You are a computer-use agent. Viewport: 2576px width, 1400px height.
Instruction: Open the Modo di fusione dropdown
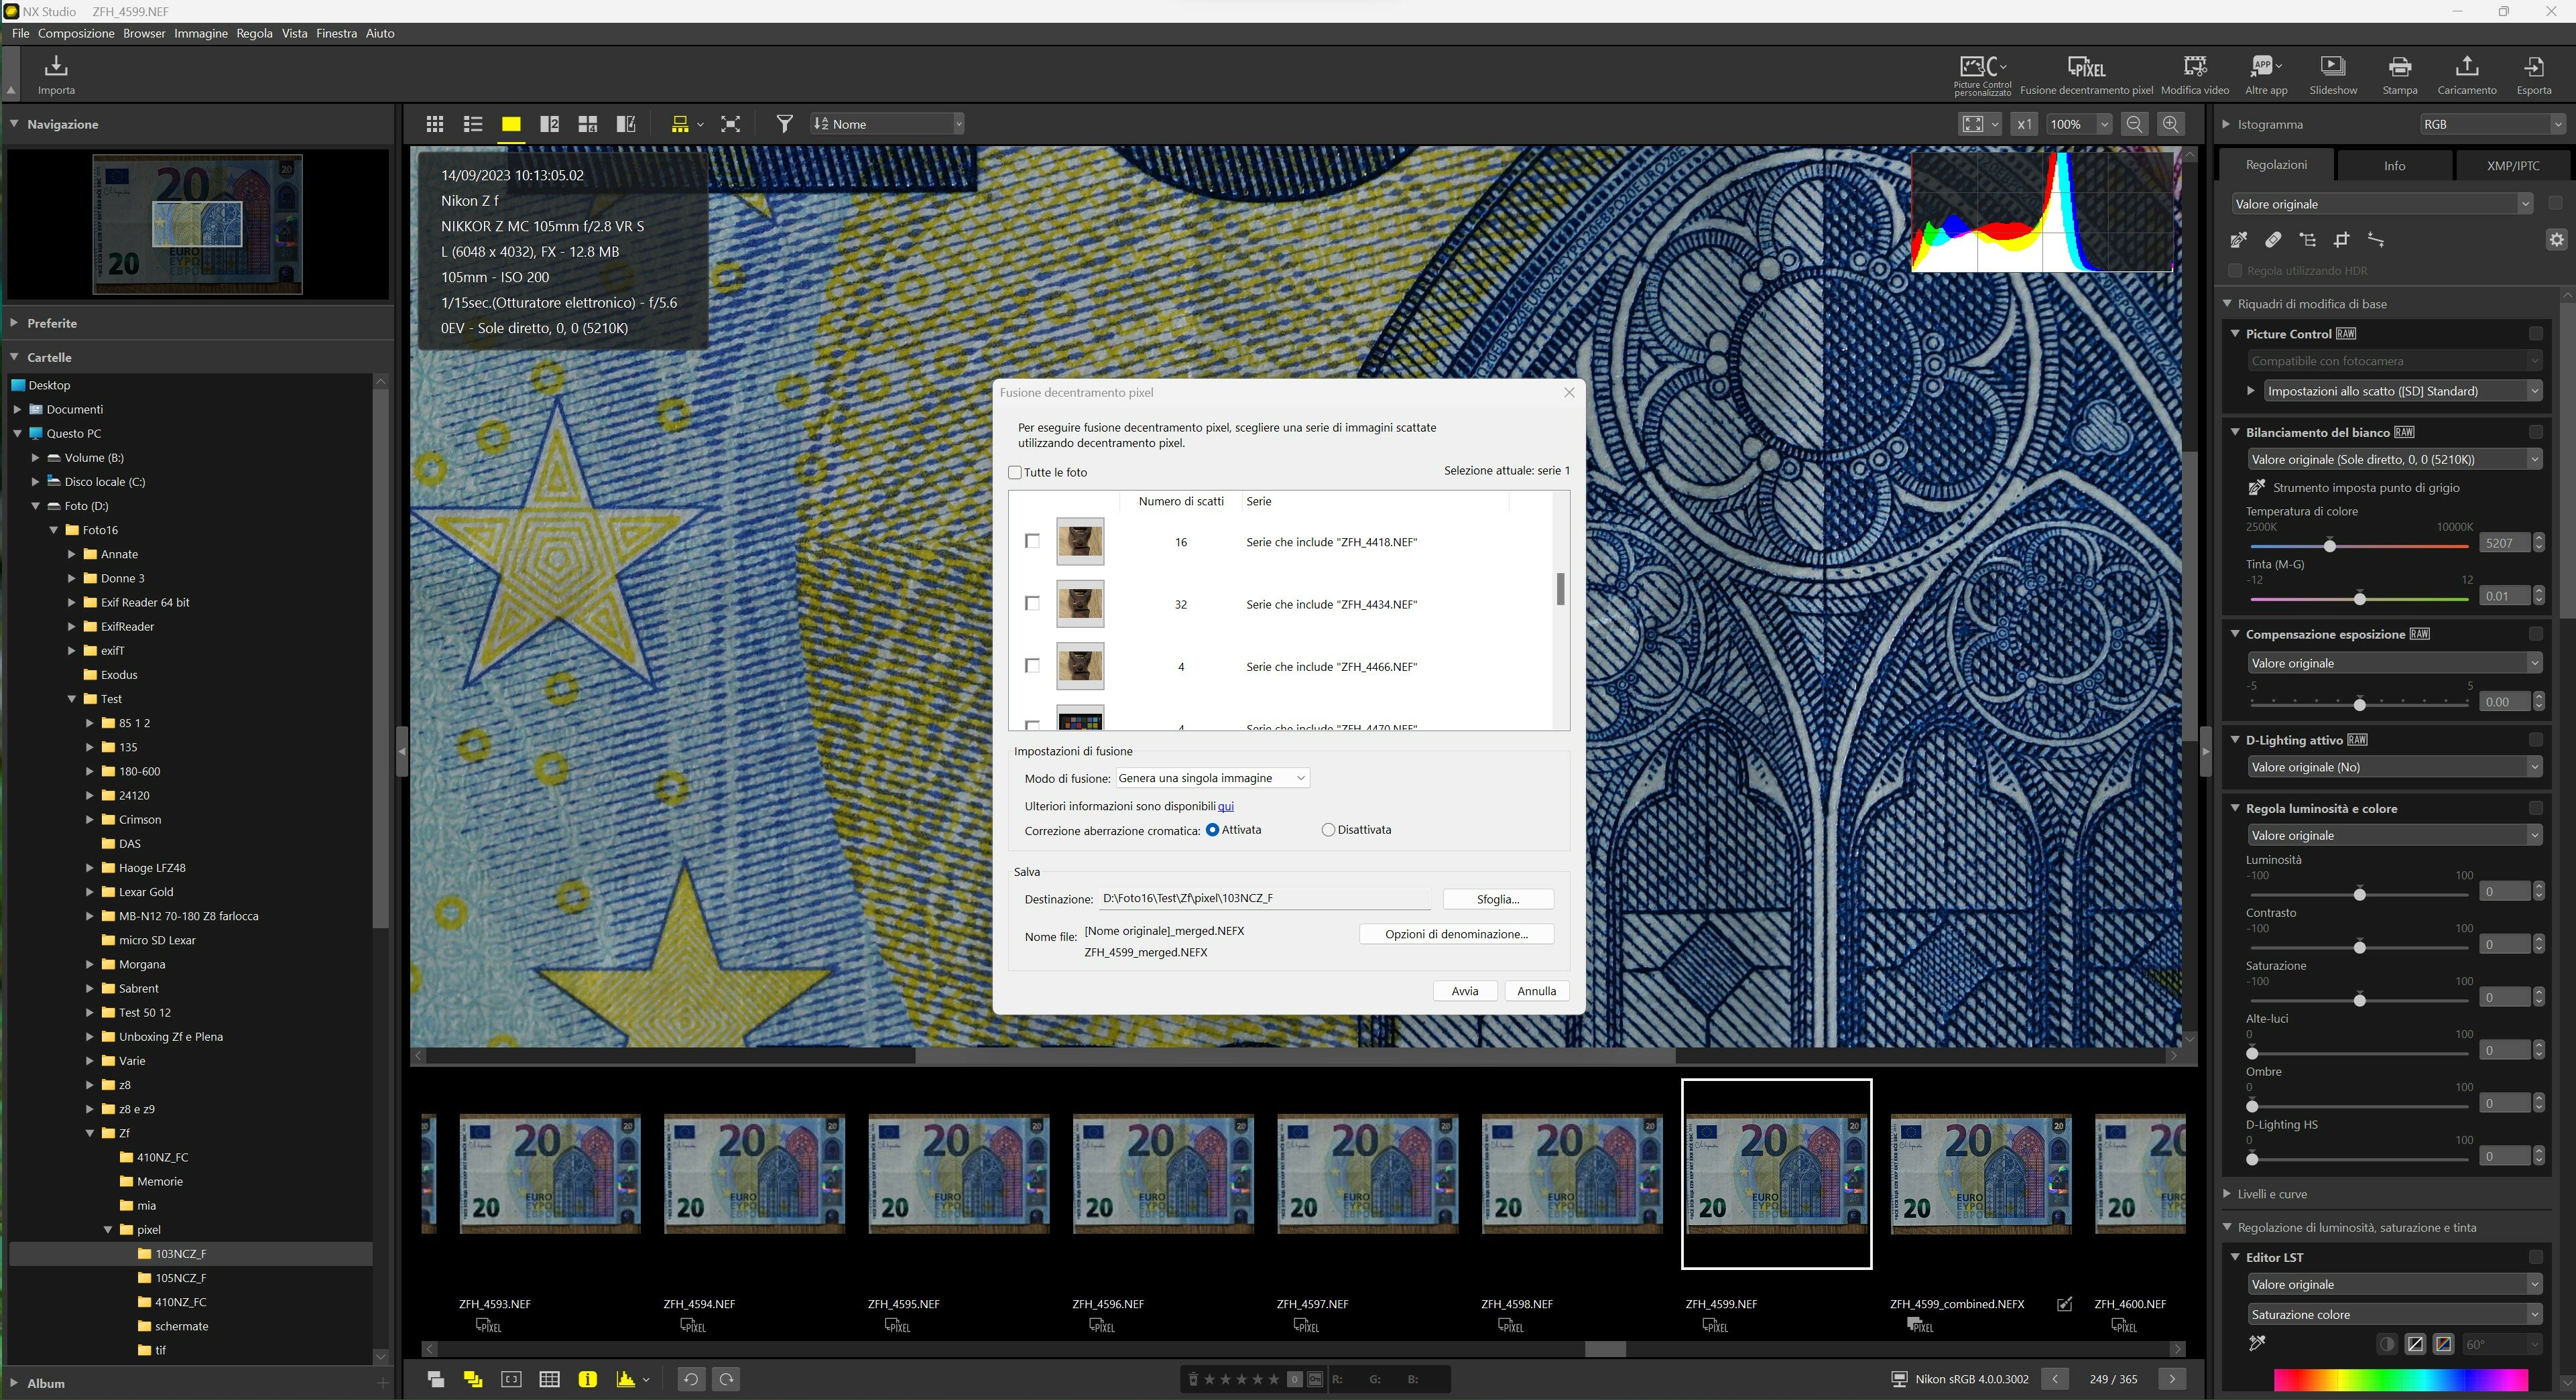click(x=1212, y=778)
